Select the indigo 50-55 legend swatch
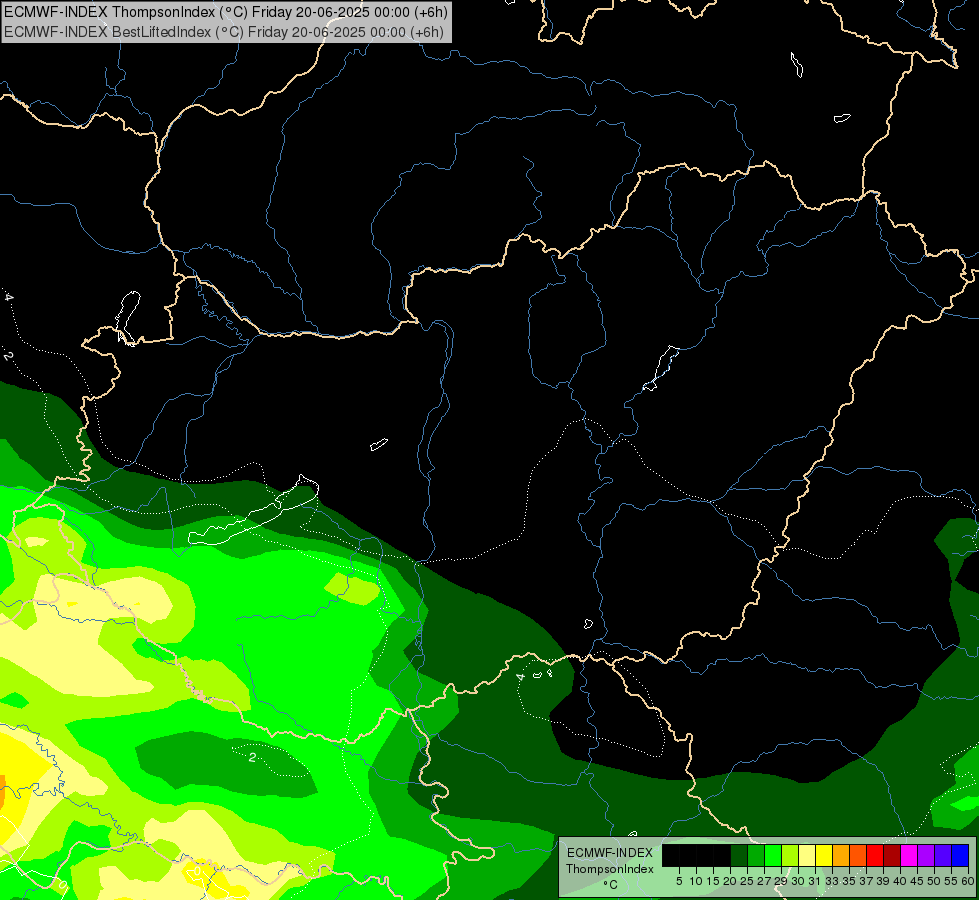The height and width of the screenshot is (900, 979). click(943, 855)
